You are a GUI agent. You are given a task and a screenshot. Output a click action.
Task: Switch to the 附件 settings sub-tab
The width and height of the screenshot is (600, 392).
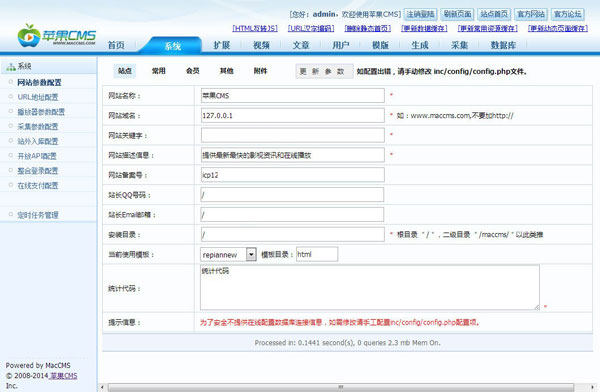pyautogui.click(x=260, y=71)
